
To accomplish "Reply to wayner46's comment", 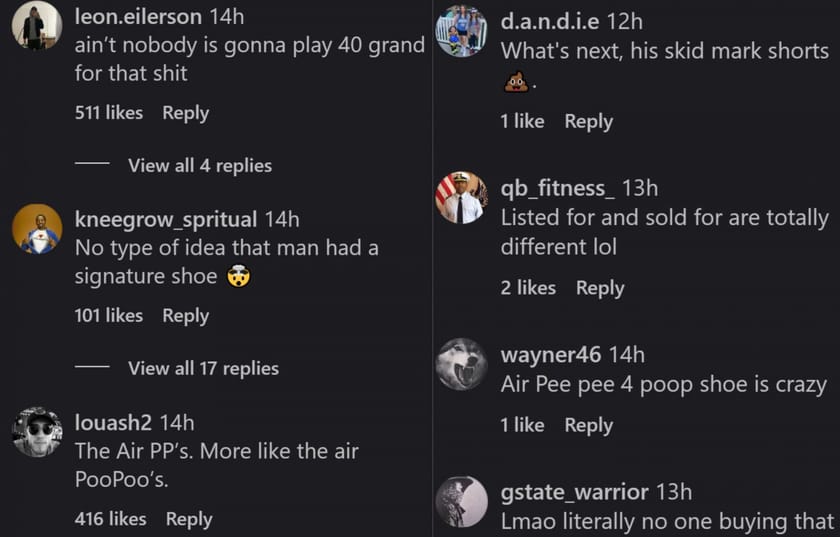I will click(x=588, y=426).
